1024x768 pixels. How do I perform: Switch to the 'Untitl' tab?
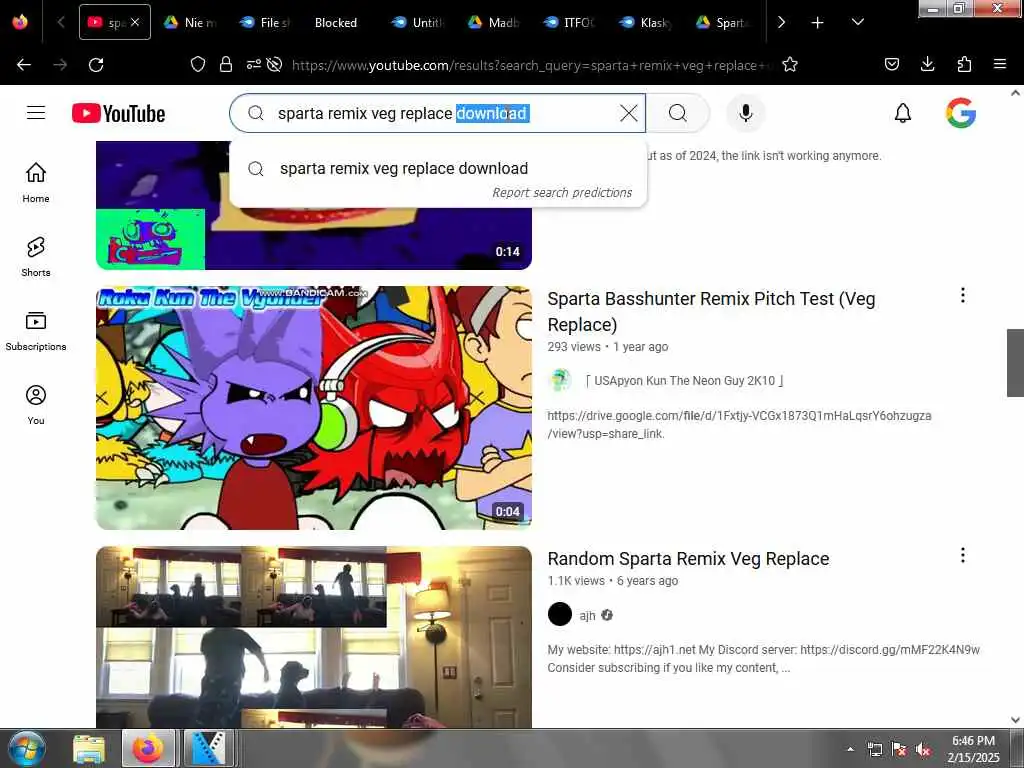pyautogui.click(x=418, y=22)
